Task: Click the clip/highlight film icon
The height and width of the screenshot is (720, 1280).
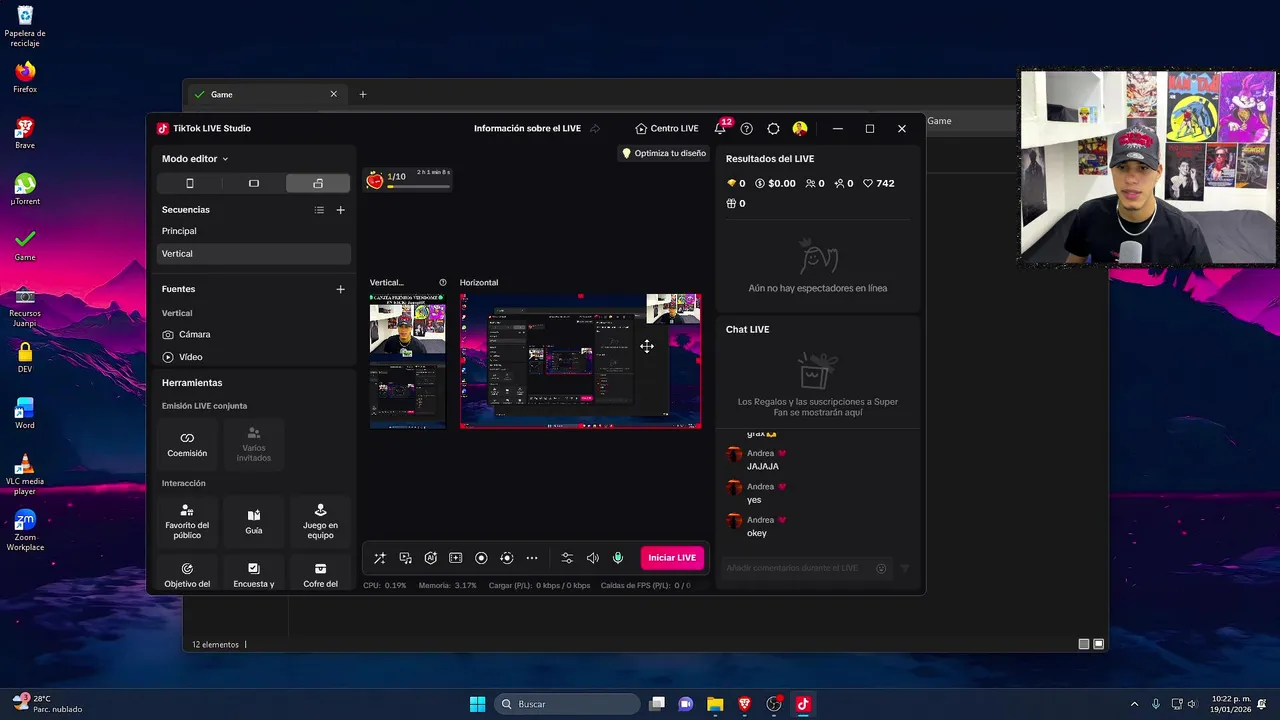Action: 456,558
